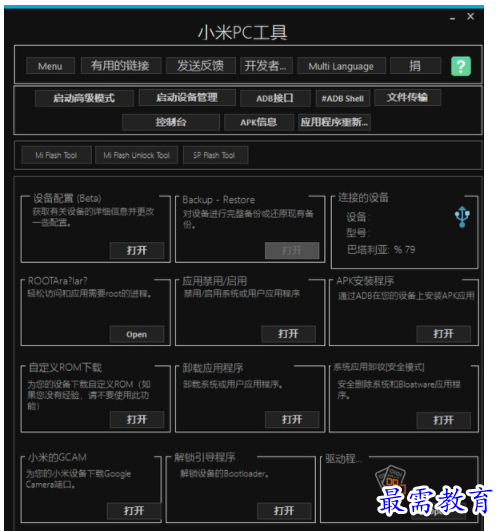Open the 控制台 console button
The width and height of the screenshot is (501, 532).
[171, 122]
